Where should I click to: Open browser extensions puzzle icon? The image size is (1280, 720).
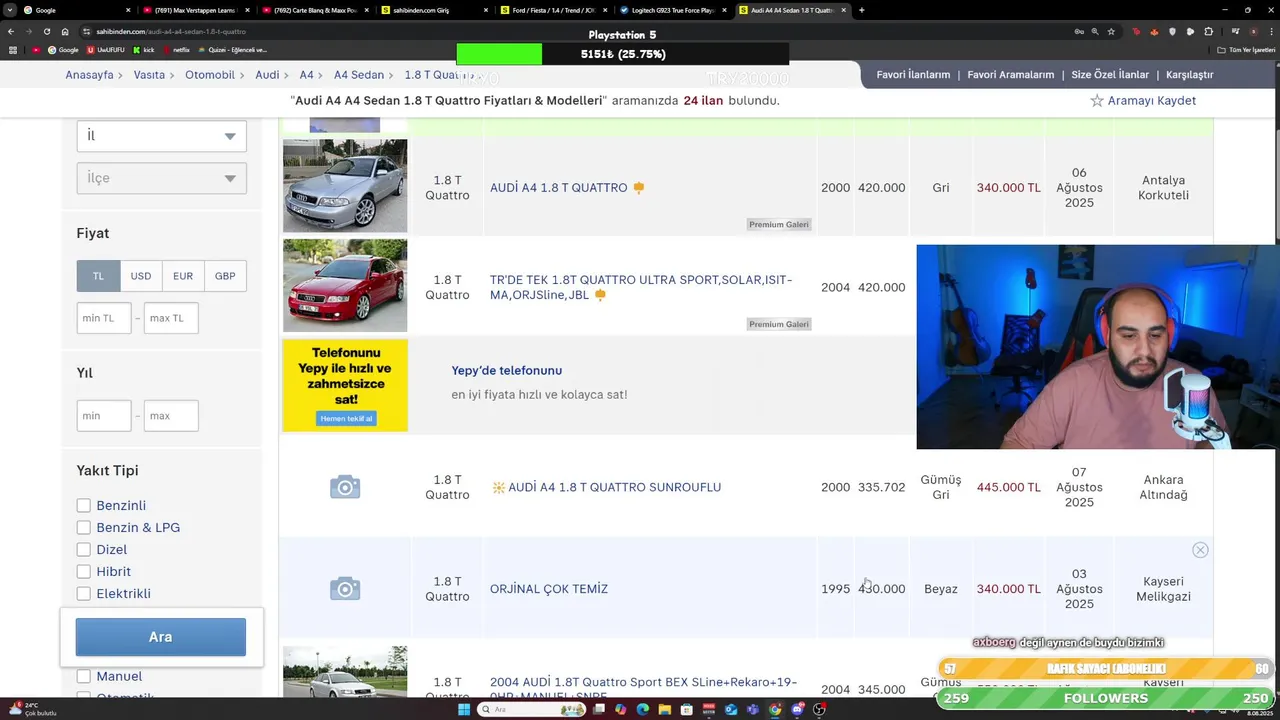1208,31
